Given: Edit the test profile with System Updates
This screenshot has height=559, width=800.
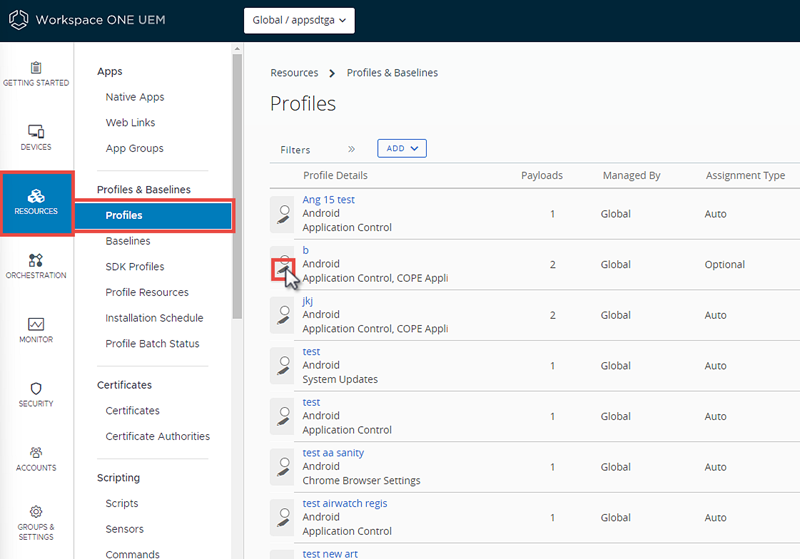Looking at the screenshot, I should click(283, 371).
